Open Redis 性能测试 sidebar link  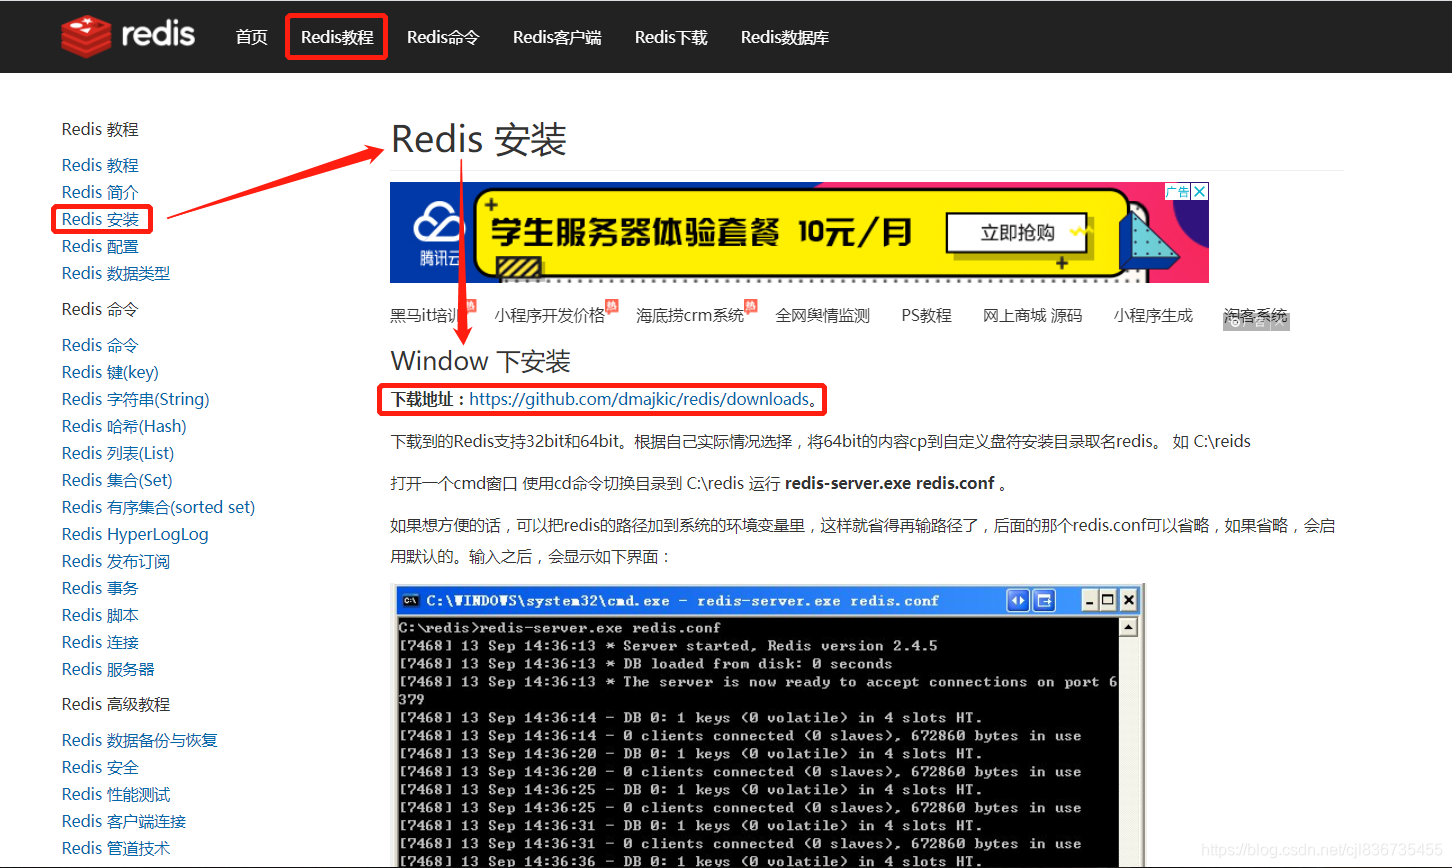tap(116, 794)
